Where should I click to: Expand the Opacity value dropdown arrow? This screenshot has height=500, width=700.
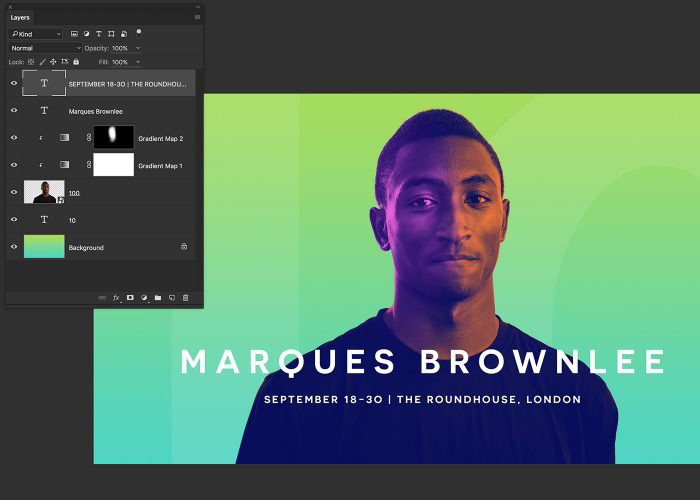click(138, 48)
